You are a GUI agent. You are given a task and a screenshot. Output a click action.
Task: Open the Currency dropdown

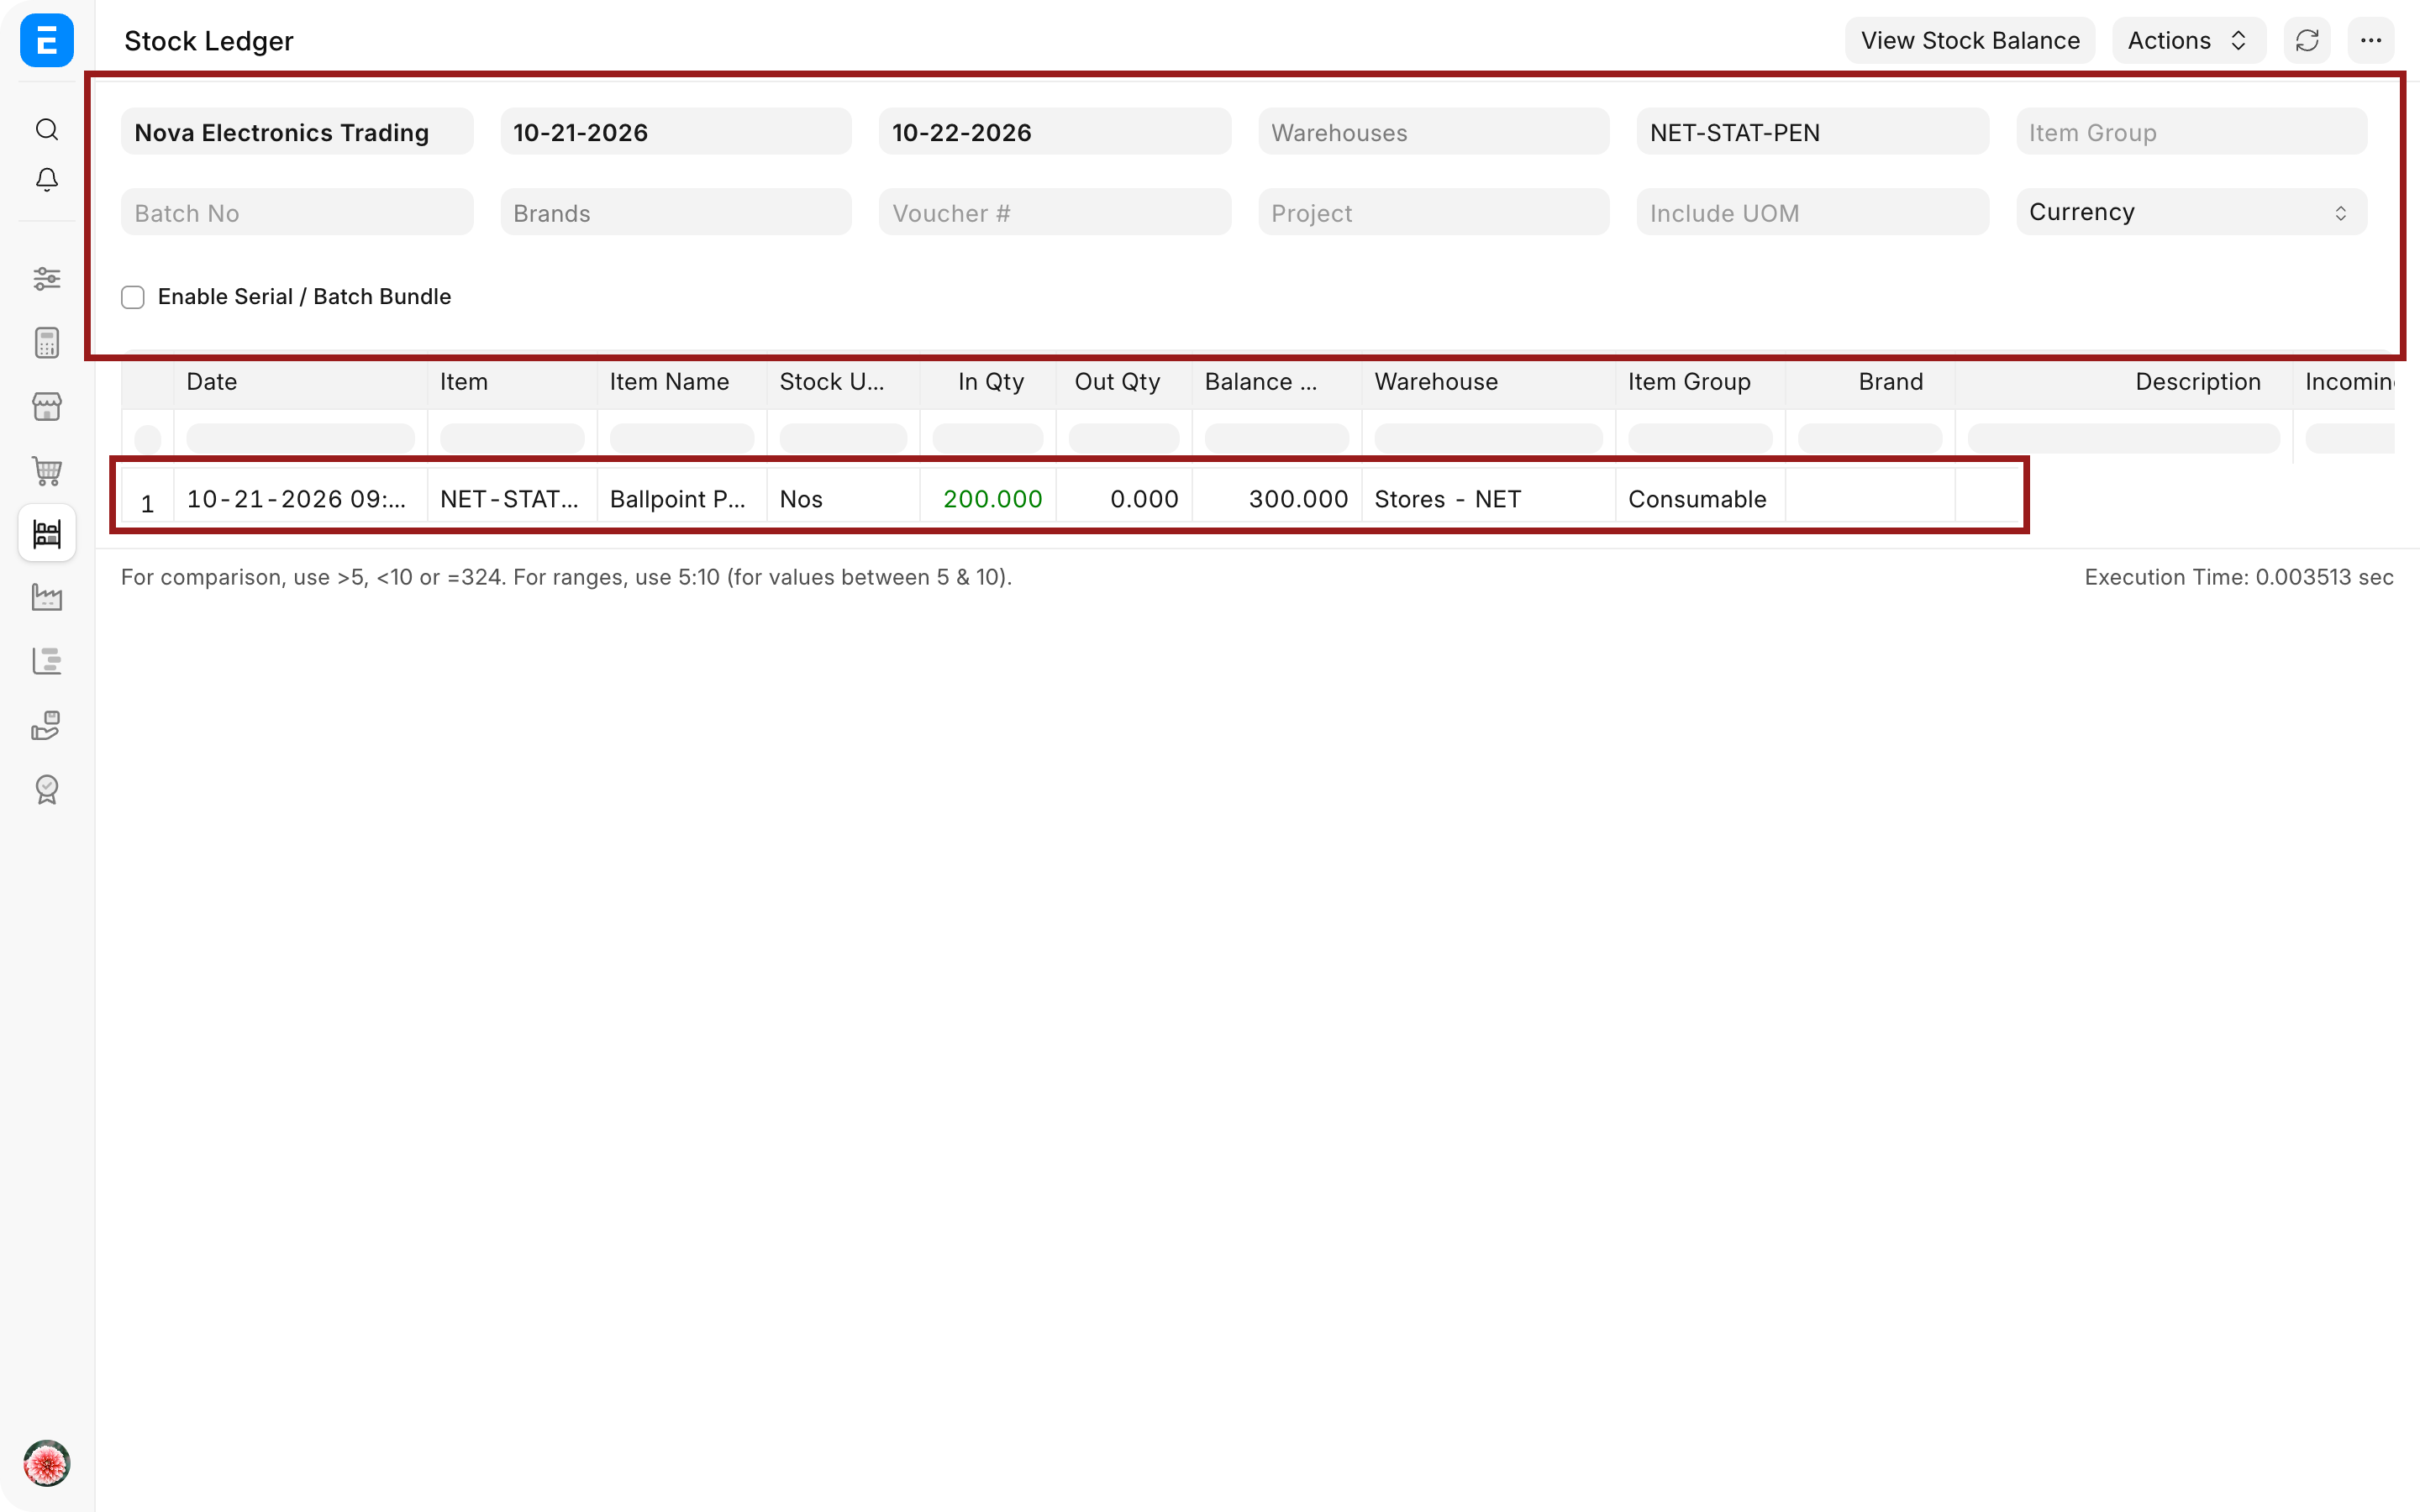point(2191,212)
